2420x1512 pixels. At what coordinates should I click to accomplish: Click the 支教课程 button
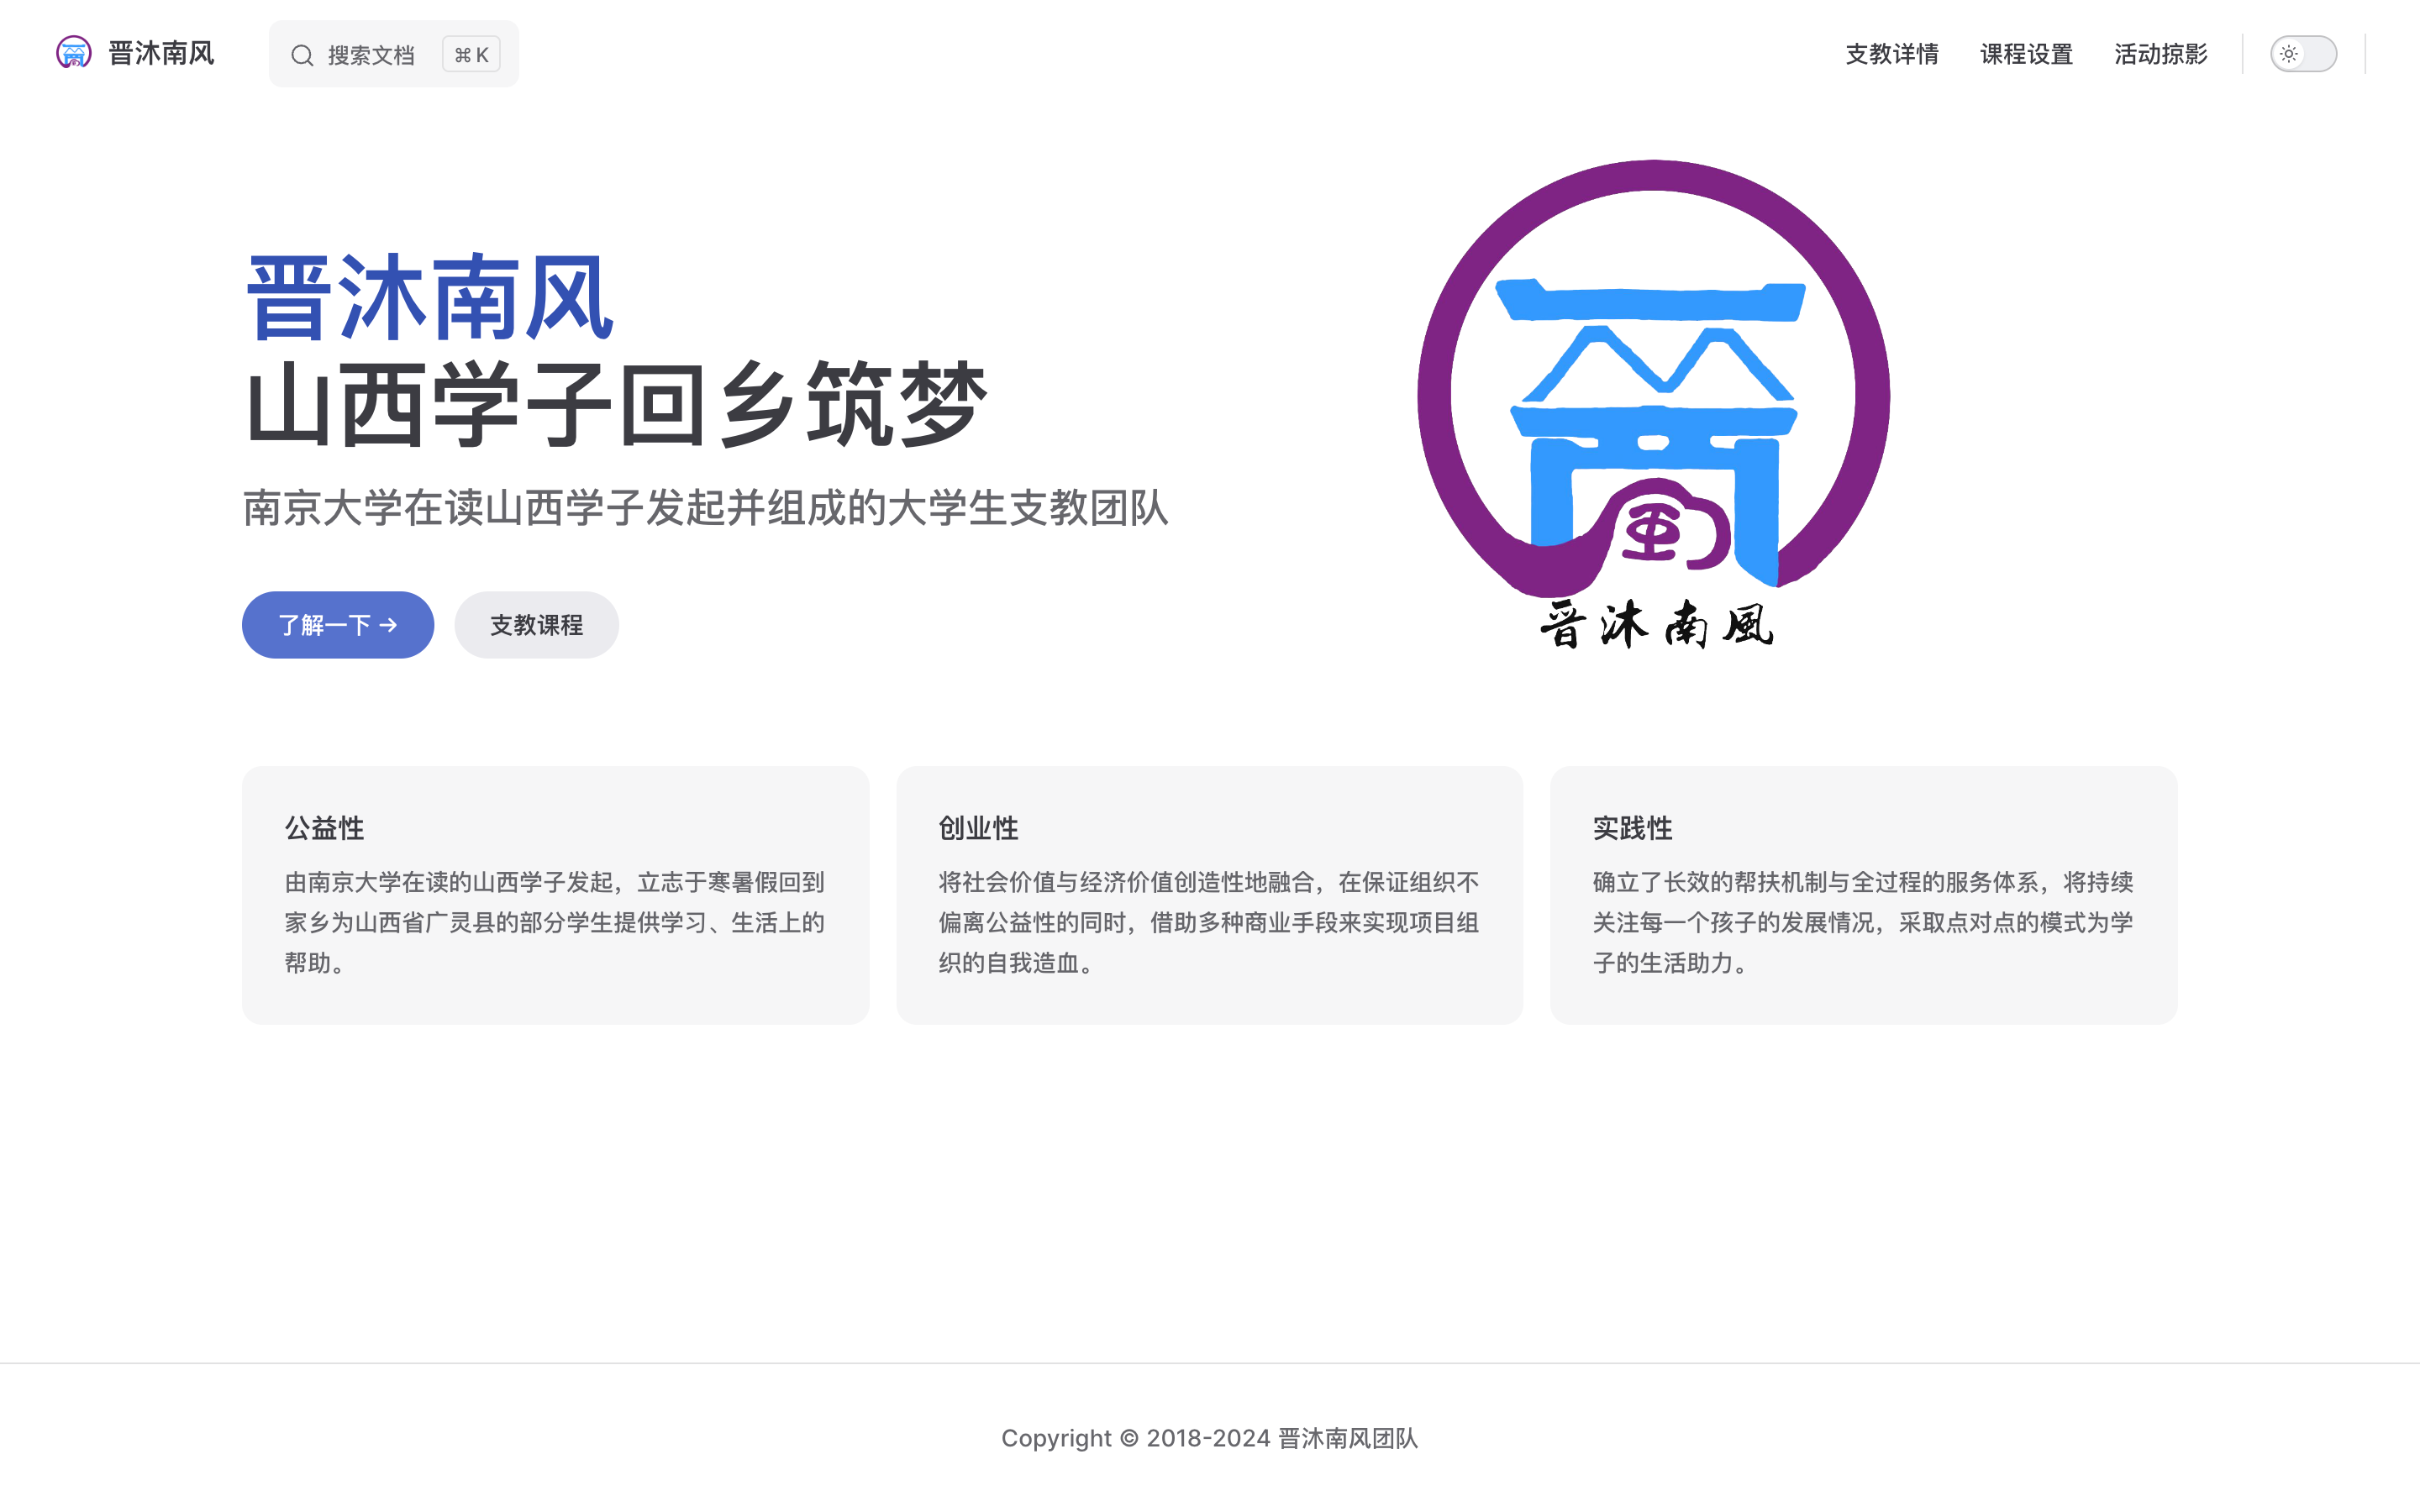point(536,624)
